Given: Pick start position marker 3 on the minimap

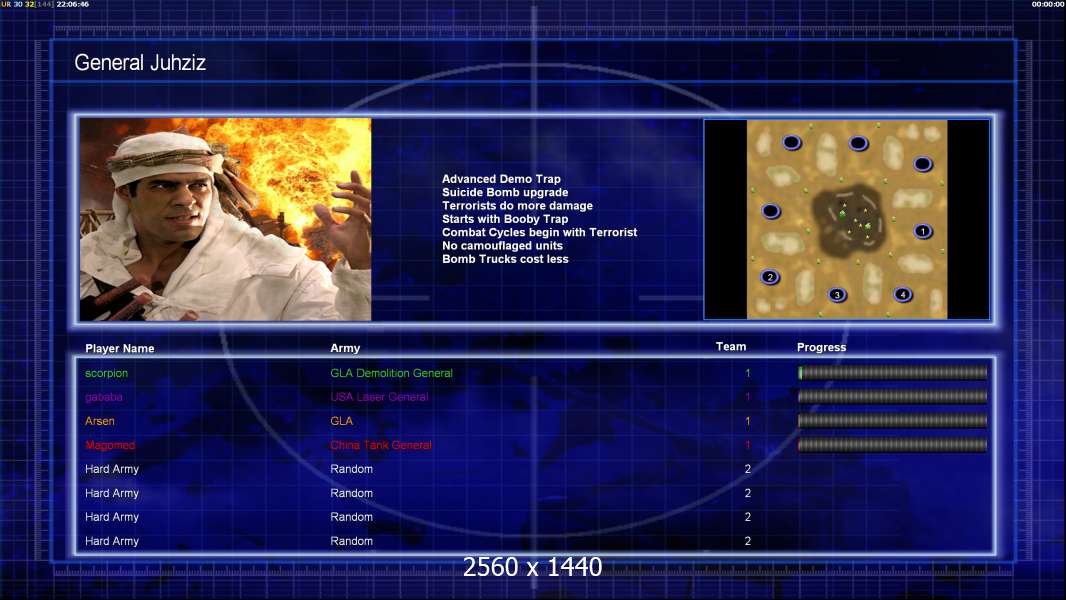Looking at the screenshot, I should (837, 295).
